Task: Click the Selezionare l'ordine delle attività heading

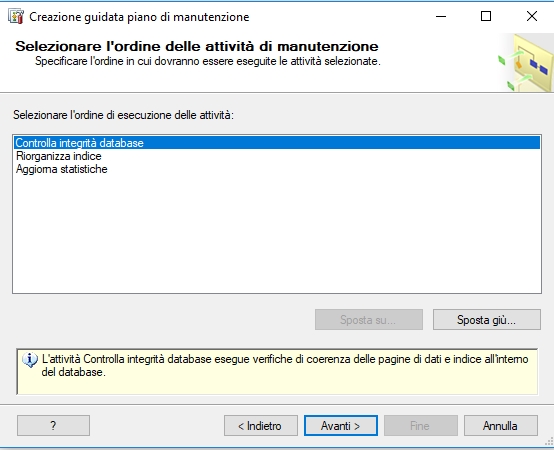Action: coord(197,46)
